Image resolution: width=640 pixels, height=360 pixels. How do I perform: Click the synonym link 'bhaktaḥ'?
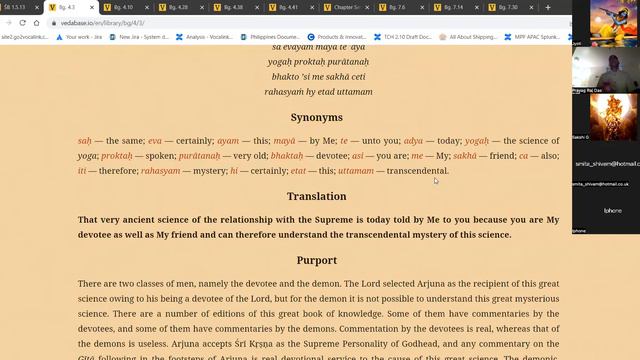[287, 156]
